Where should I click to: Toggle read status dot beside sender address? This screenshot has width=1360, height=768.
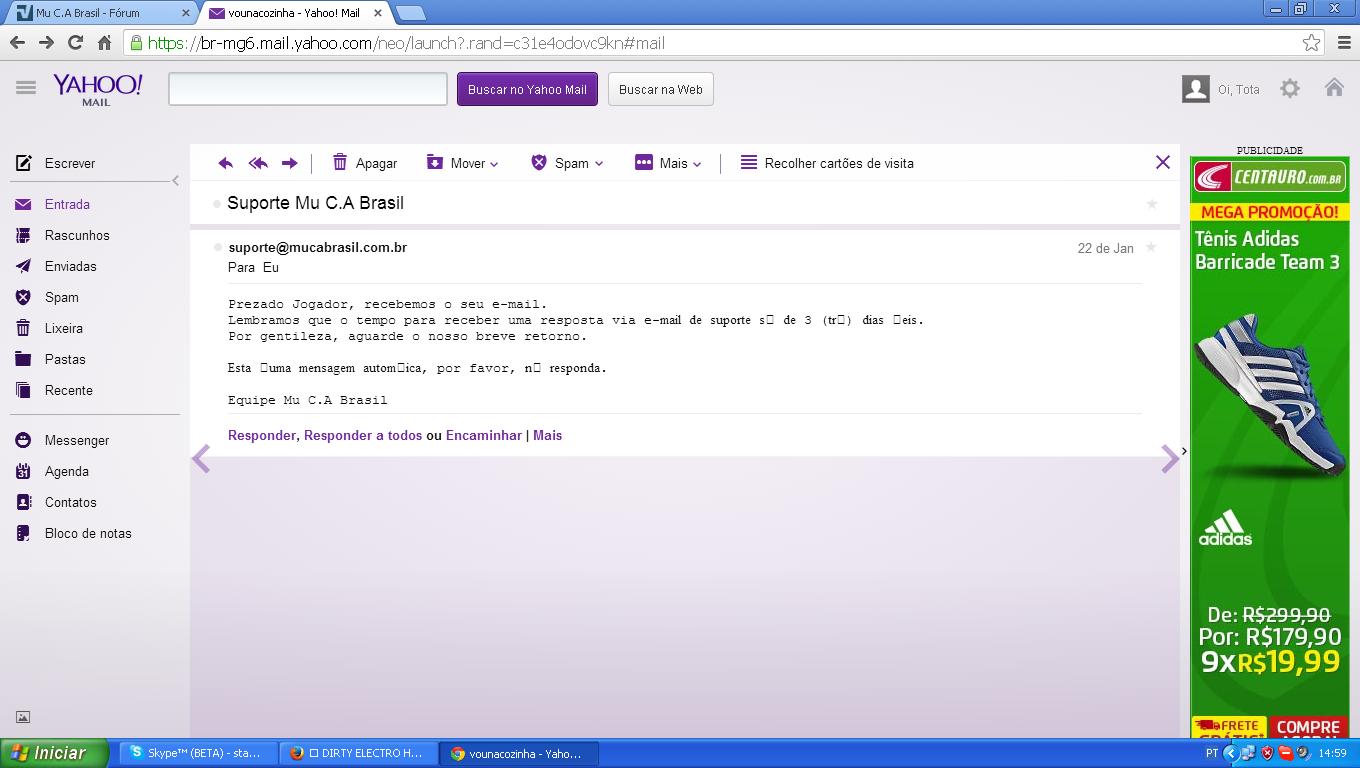[x=217, y=247]
